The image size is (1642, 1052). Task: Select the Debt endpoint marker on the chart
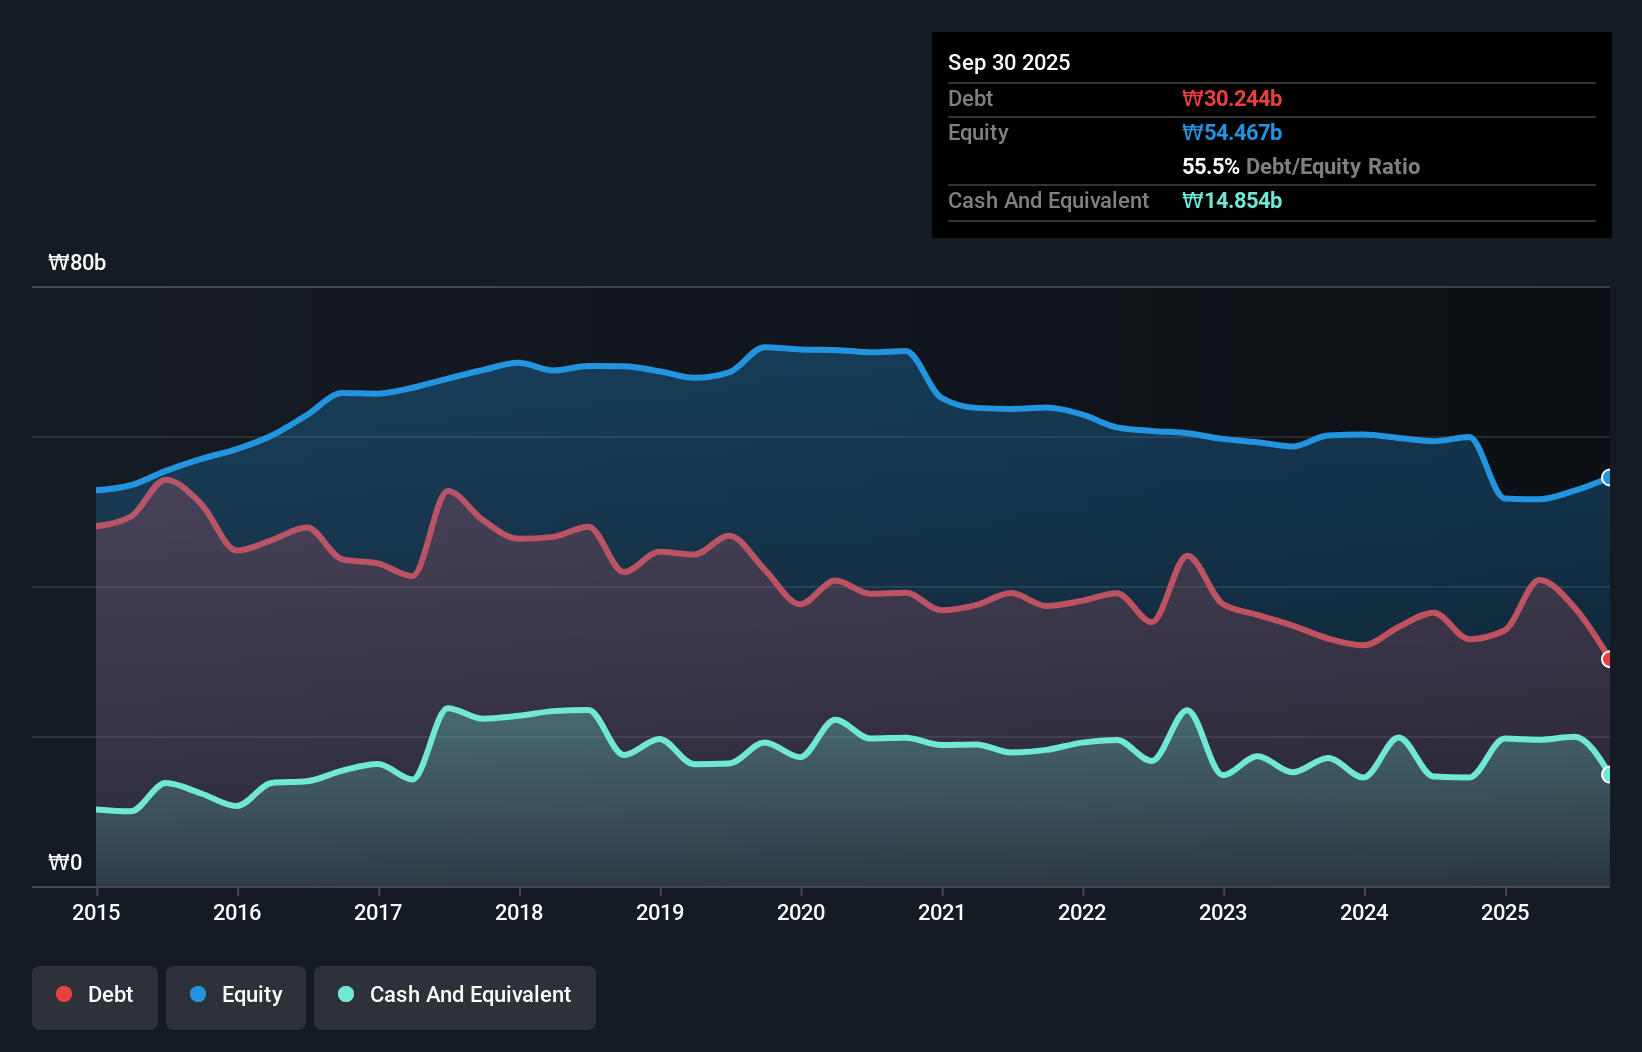point(1607,660)
